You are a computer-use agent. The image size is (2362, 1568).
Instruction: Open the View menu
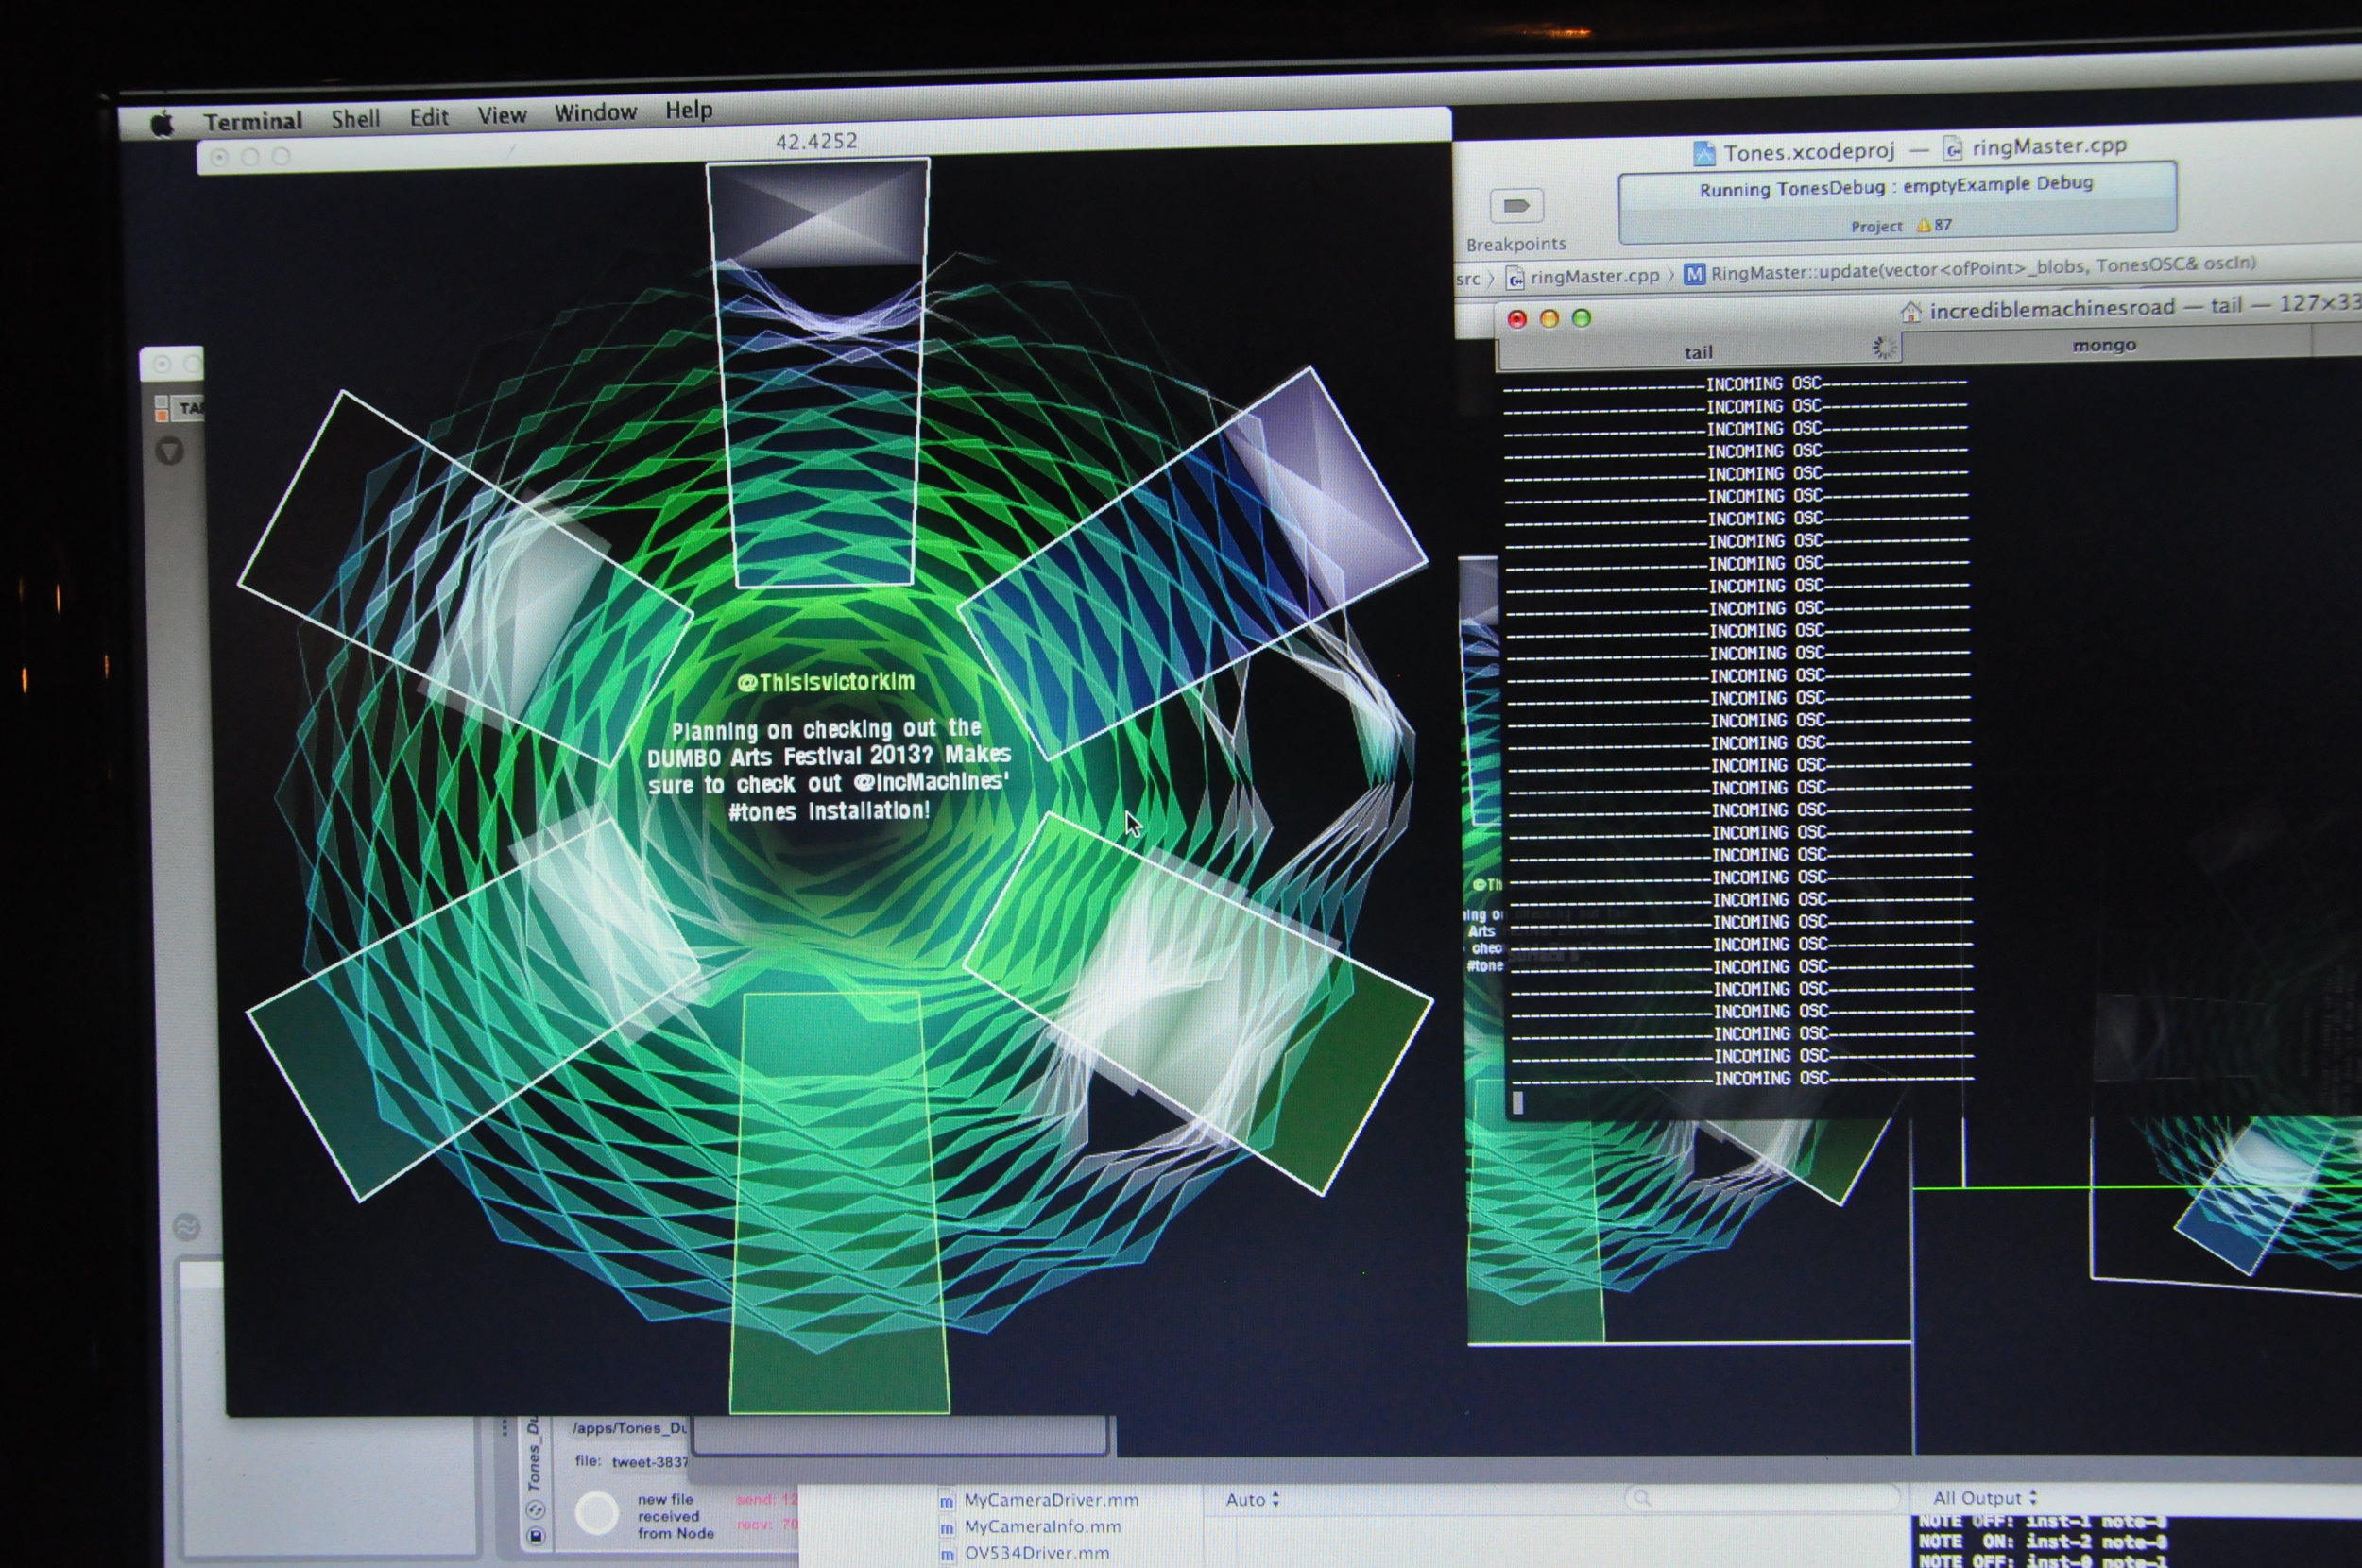[x=501, y=115]
